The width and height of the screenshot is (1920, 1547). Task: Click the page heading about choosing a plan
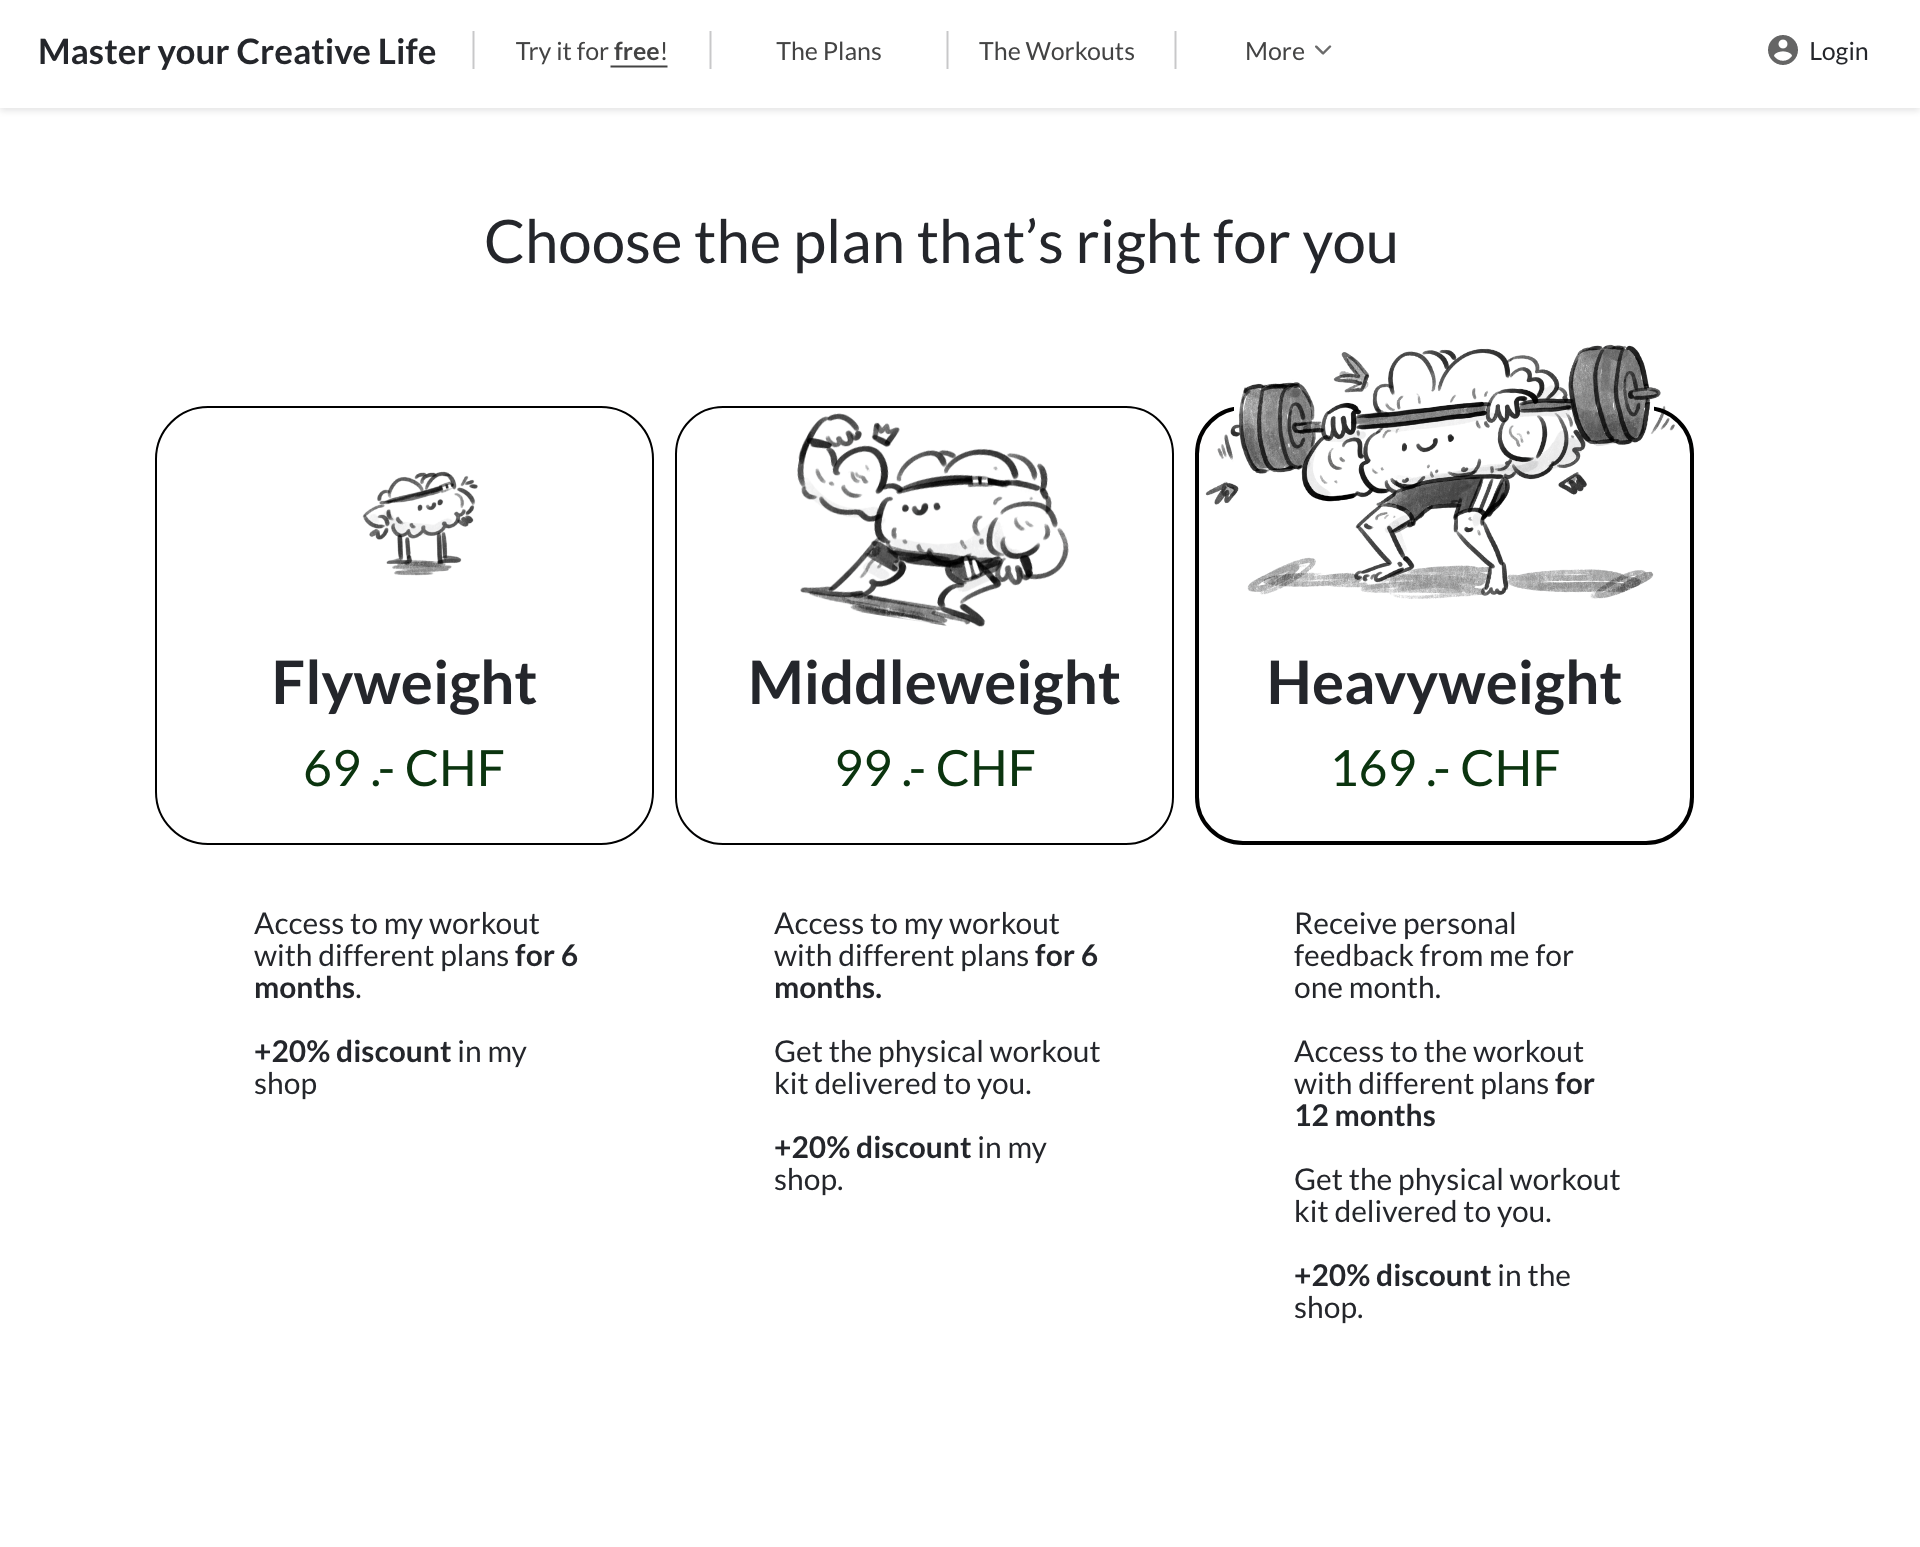(x=940, y=242)
